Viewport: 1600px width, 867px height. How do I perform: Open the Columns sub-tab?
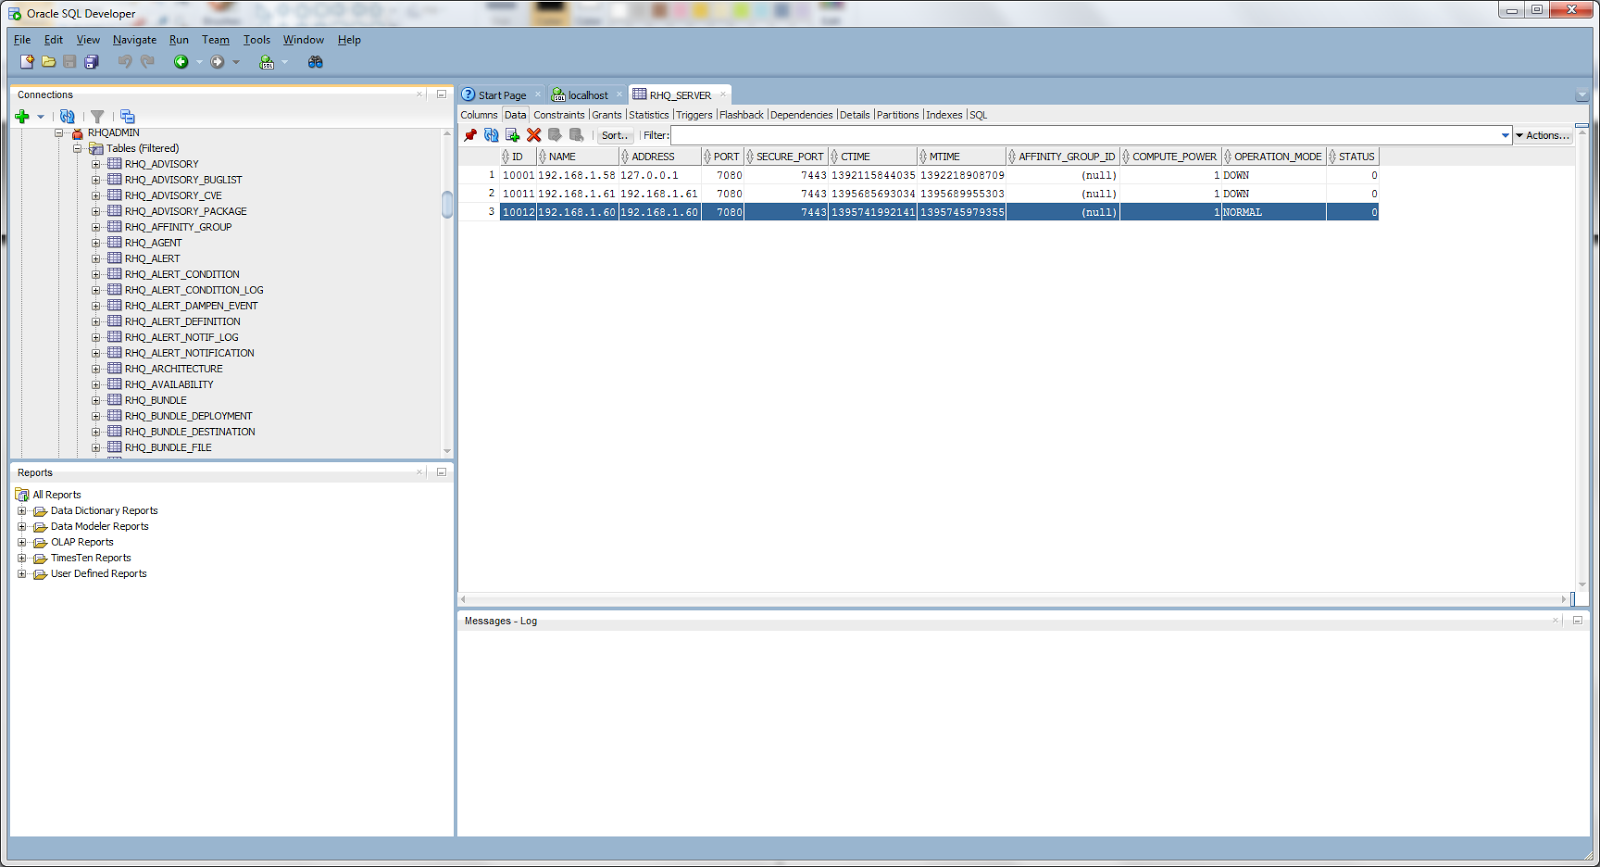[479, 115]
